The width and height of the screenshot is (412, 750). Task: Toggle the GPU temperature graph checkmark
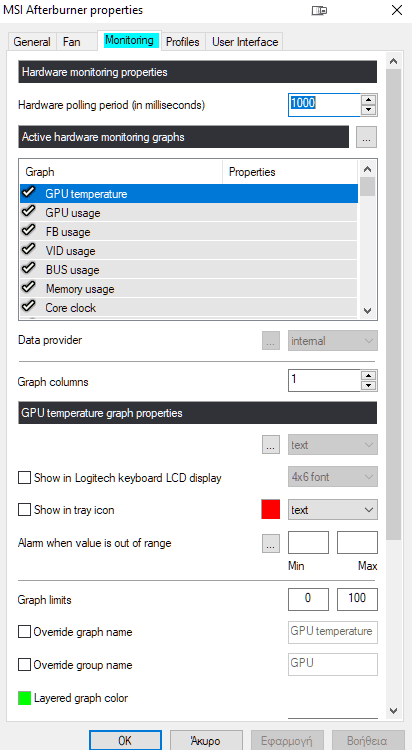coord(29,193)
